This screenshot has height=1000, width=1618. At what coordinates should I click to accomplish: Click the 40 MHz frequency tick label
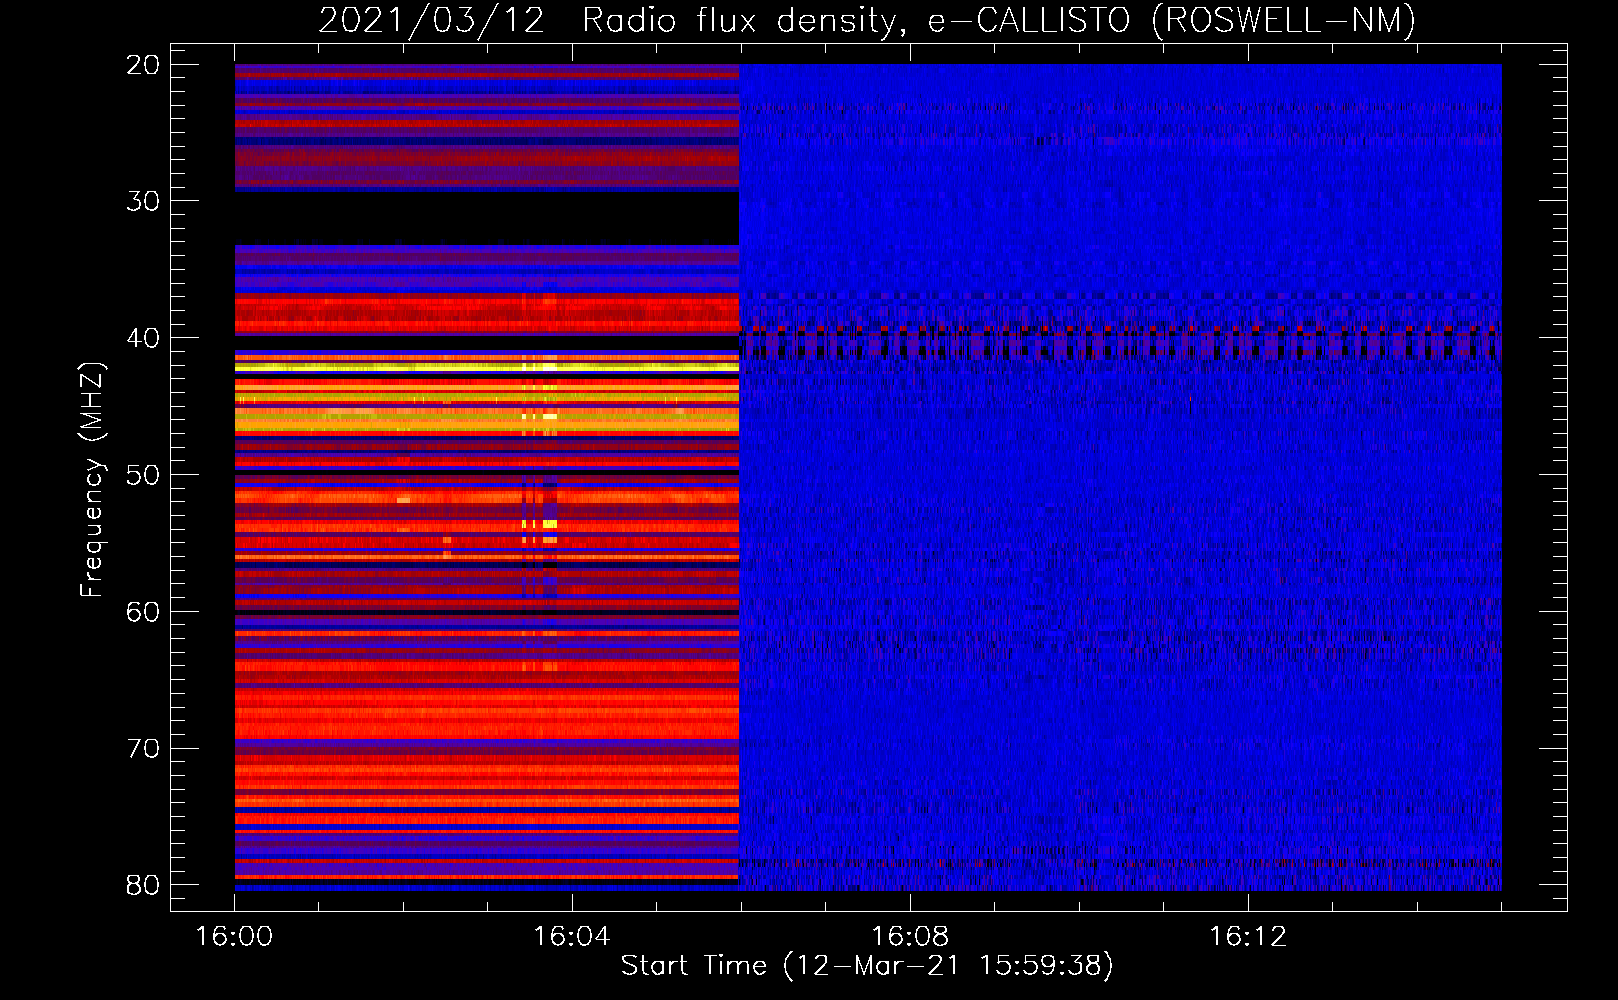pyautogui.click(x=143, y=338)
